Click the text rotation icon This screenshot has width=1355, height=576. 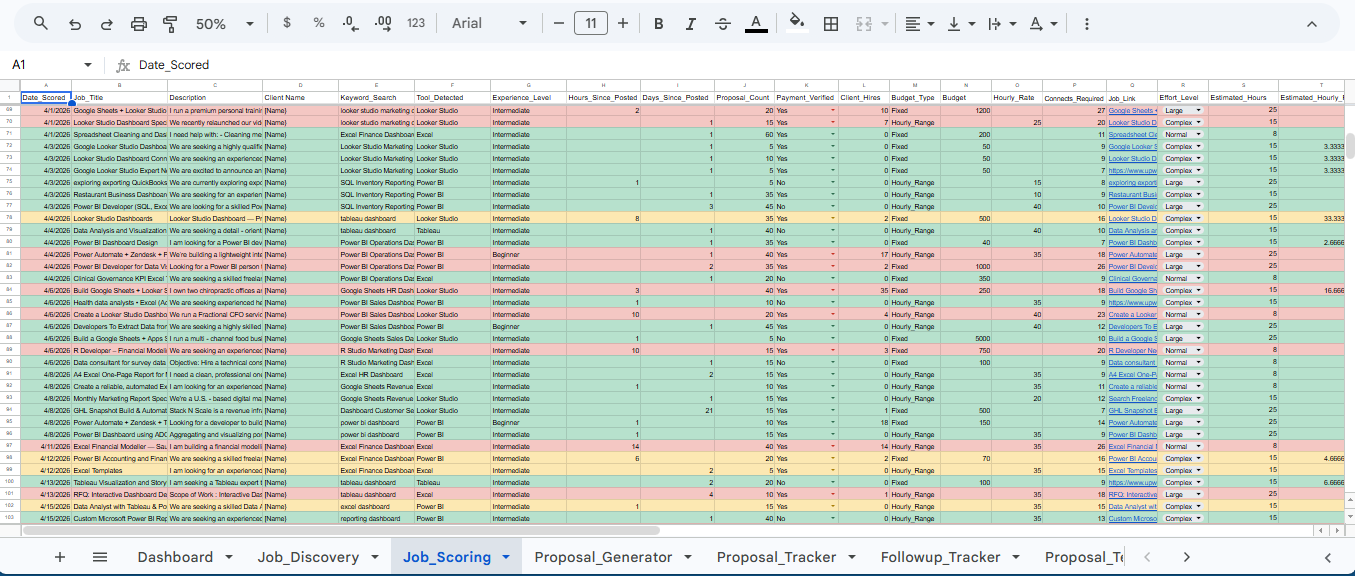1036,23
